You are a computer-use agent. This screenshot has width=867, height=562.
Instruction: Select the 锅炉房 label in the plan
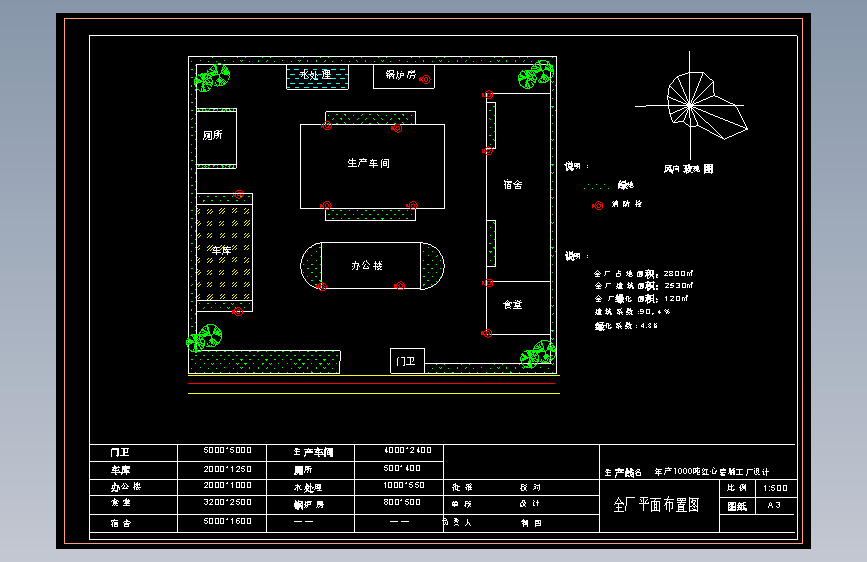click(x=400, y=74)
